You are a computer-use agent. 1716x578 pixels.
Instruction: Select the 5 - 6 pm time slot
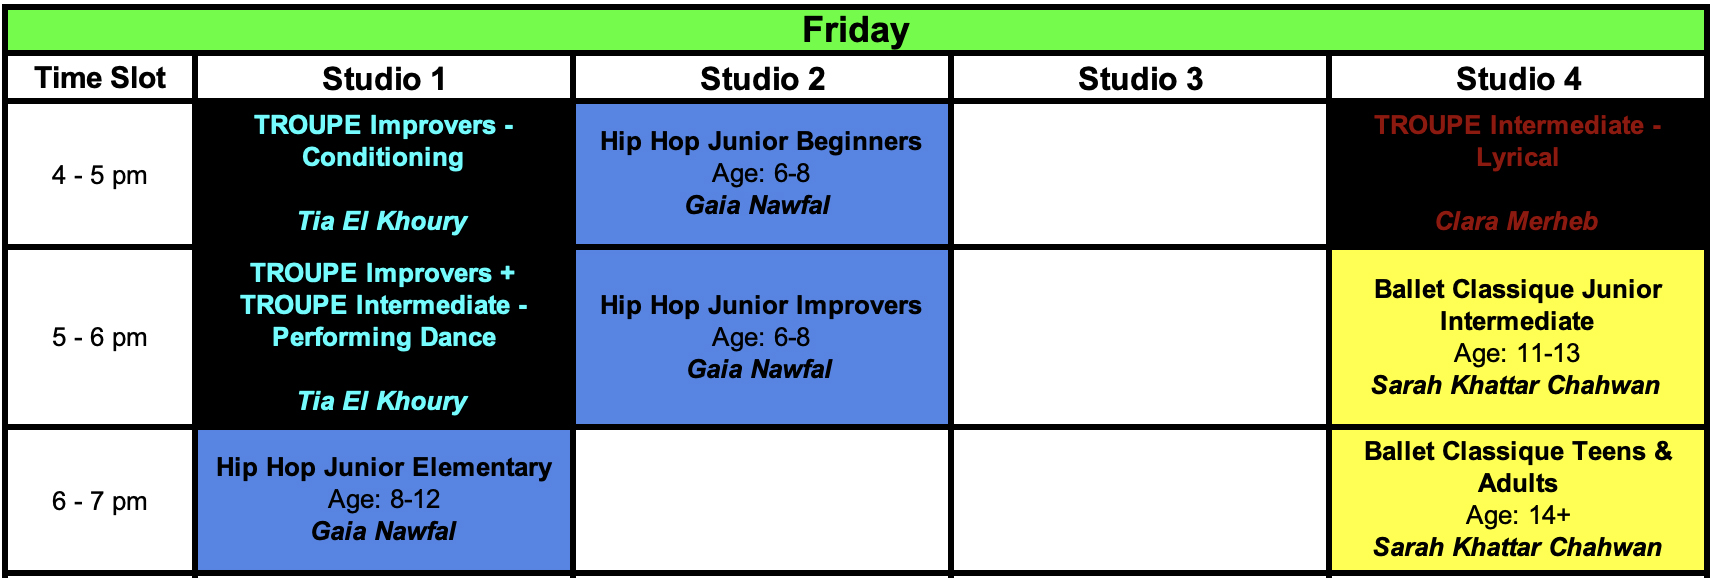pyautogui.click(x=100, y=337)
